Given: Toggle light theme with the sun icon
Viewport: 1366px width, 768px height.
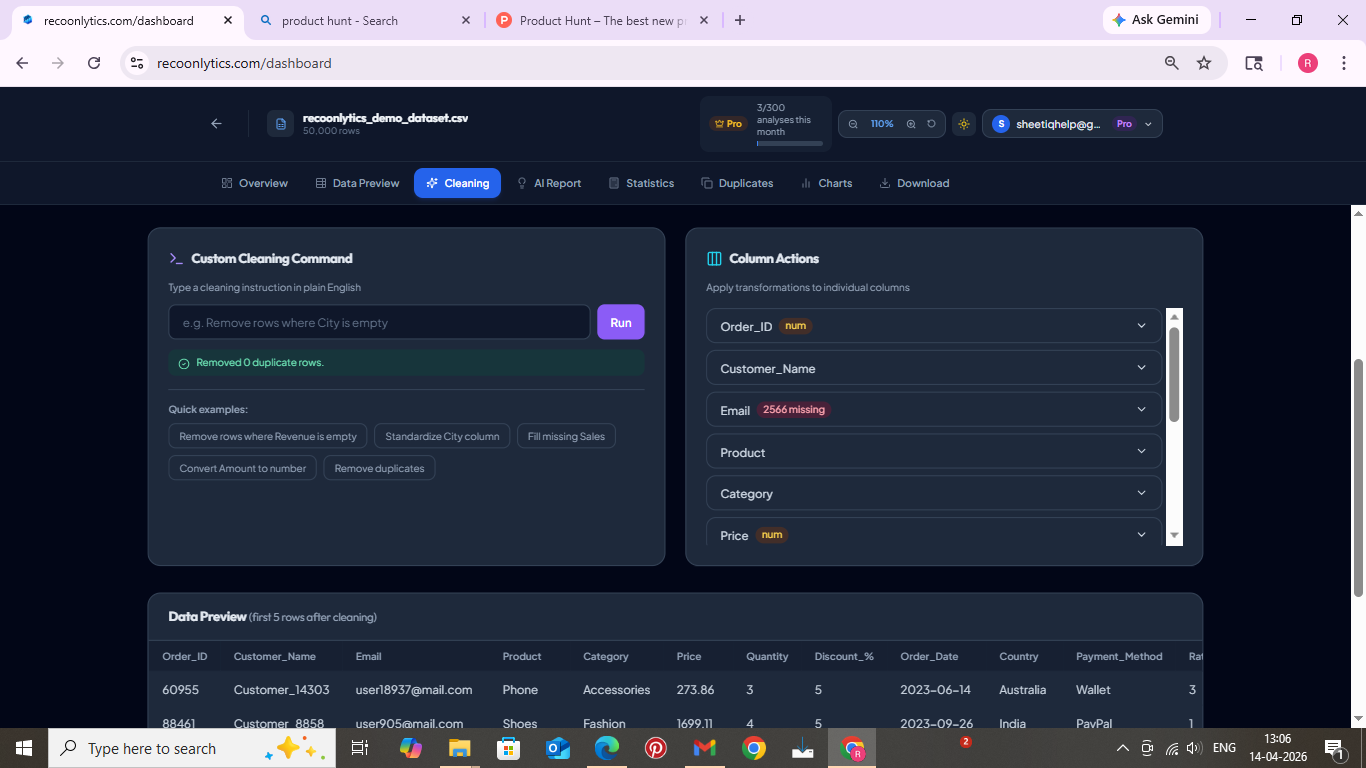Looking at the screenshot, I should (x=964, y=124).
